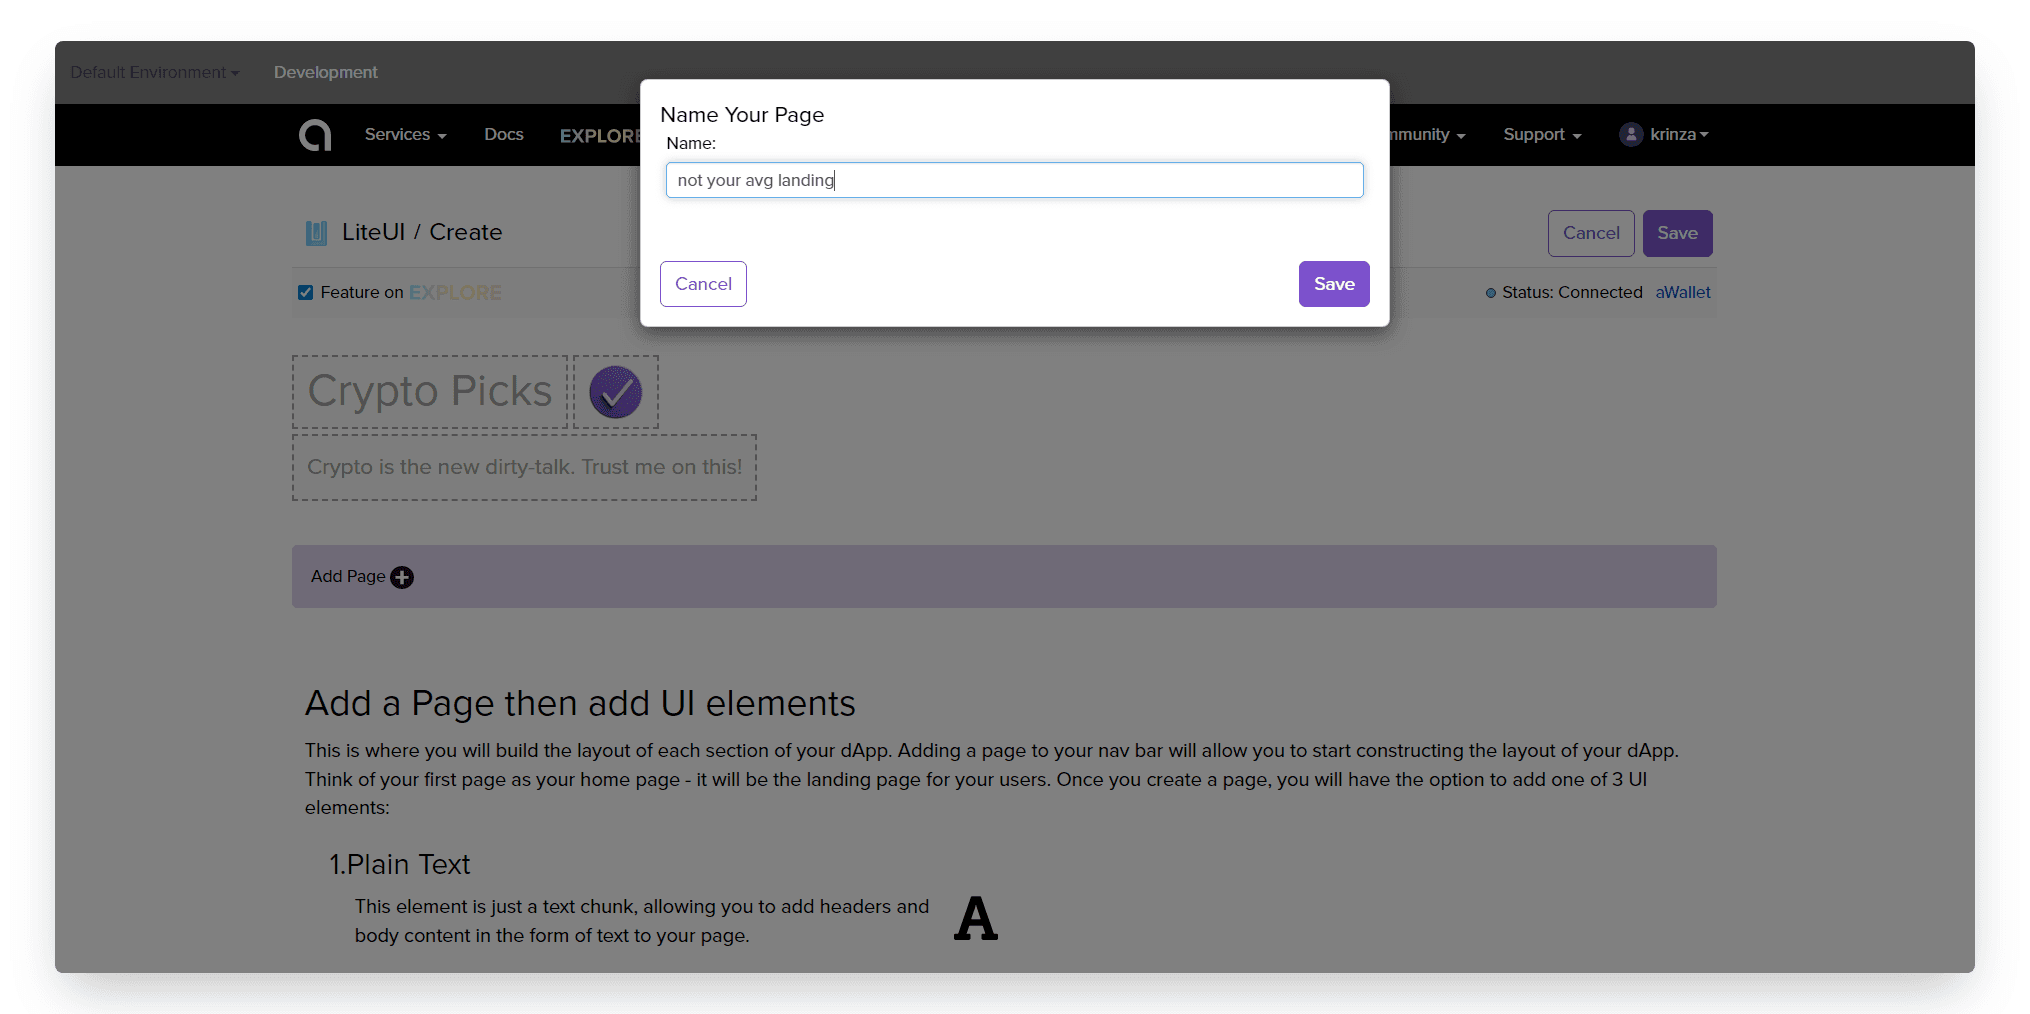
Task: Toggle the Feature on EXPLORE checkbox
Action: [x=306, y=293]
